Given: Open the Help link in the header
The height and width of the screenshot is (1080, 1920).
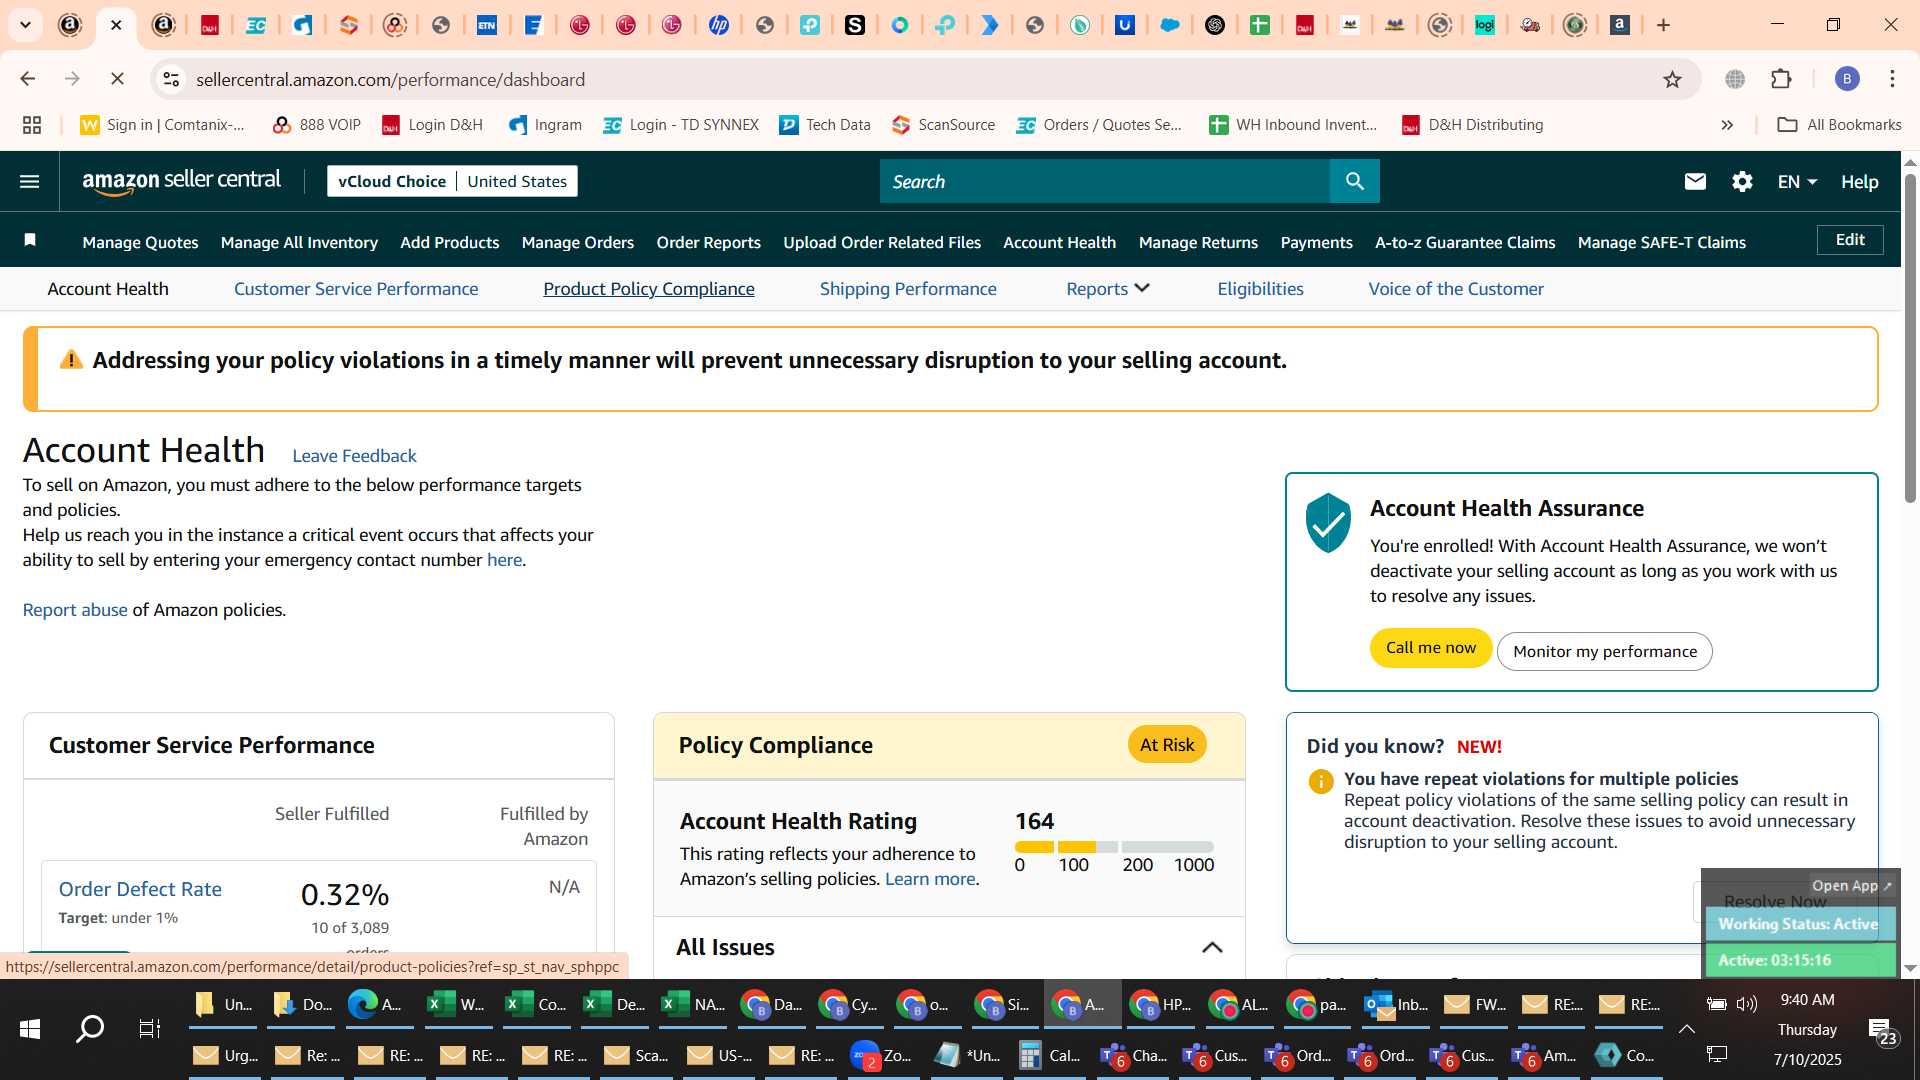Looking at the screenshot, I should [1860, 181].
